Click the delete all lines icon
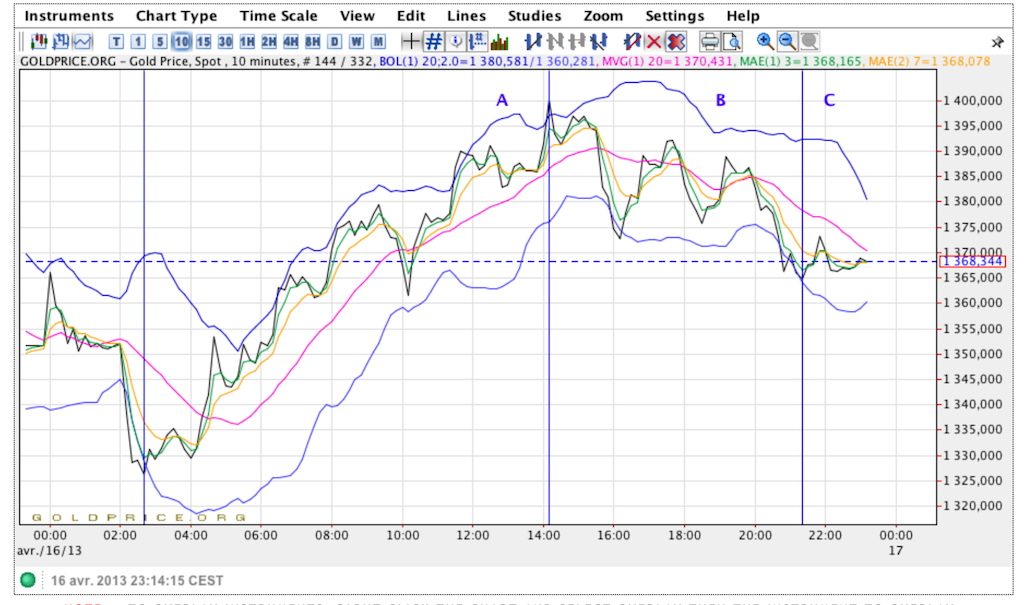The image size is (1024, 605). (676, 42)
